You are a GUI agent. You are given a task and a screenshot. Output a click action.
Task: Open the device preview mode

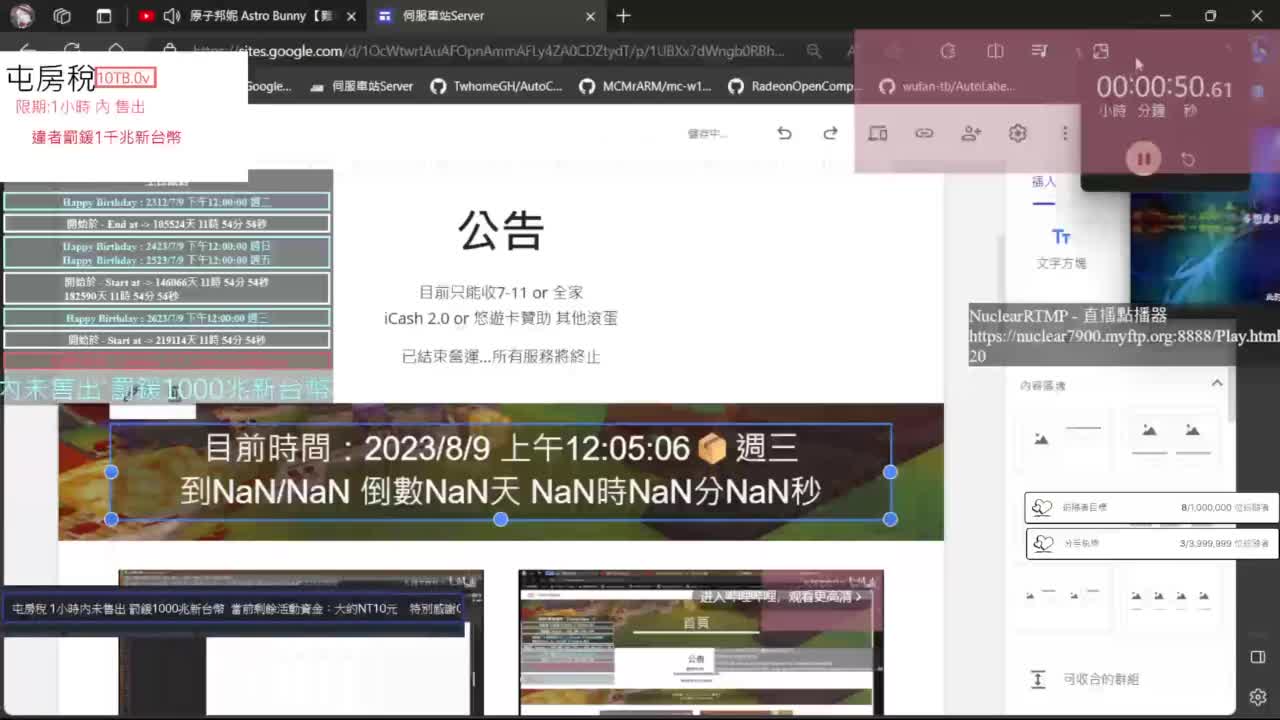click(877, 133)
